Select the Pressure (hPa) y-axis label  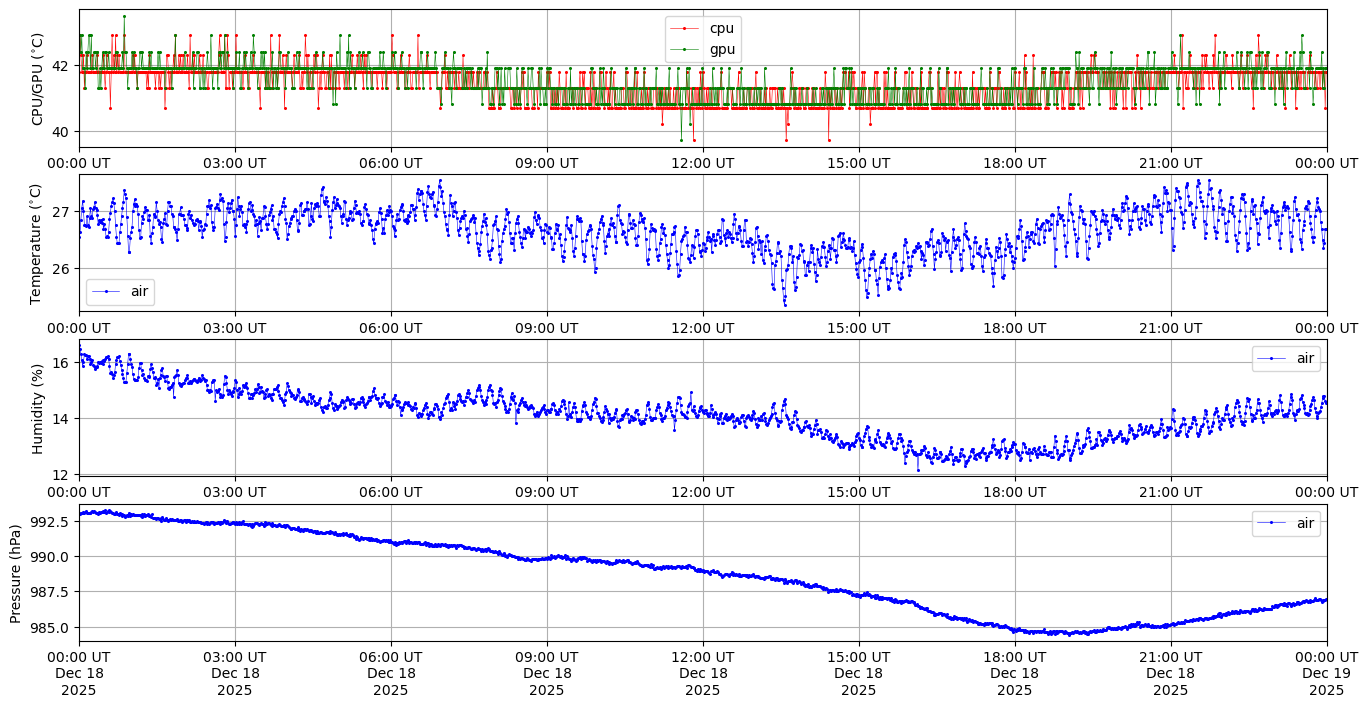[x=16, y=573]
